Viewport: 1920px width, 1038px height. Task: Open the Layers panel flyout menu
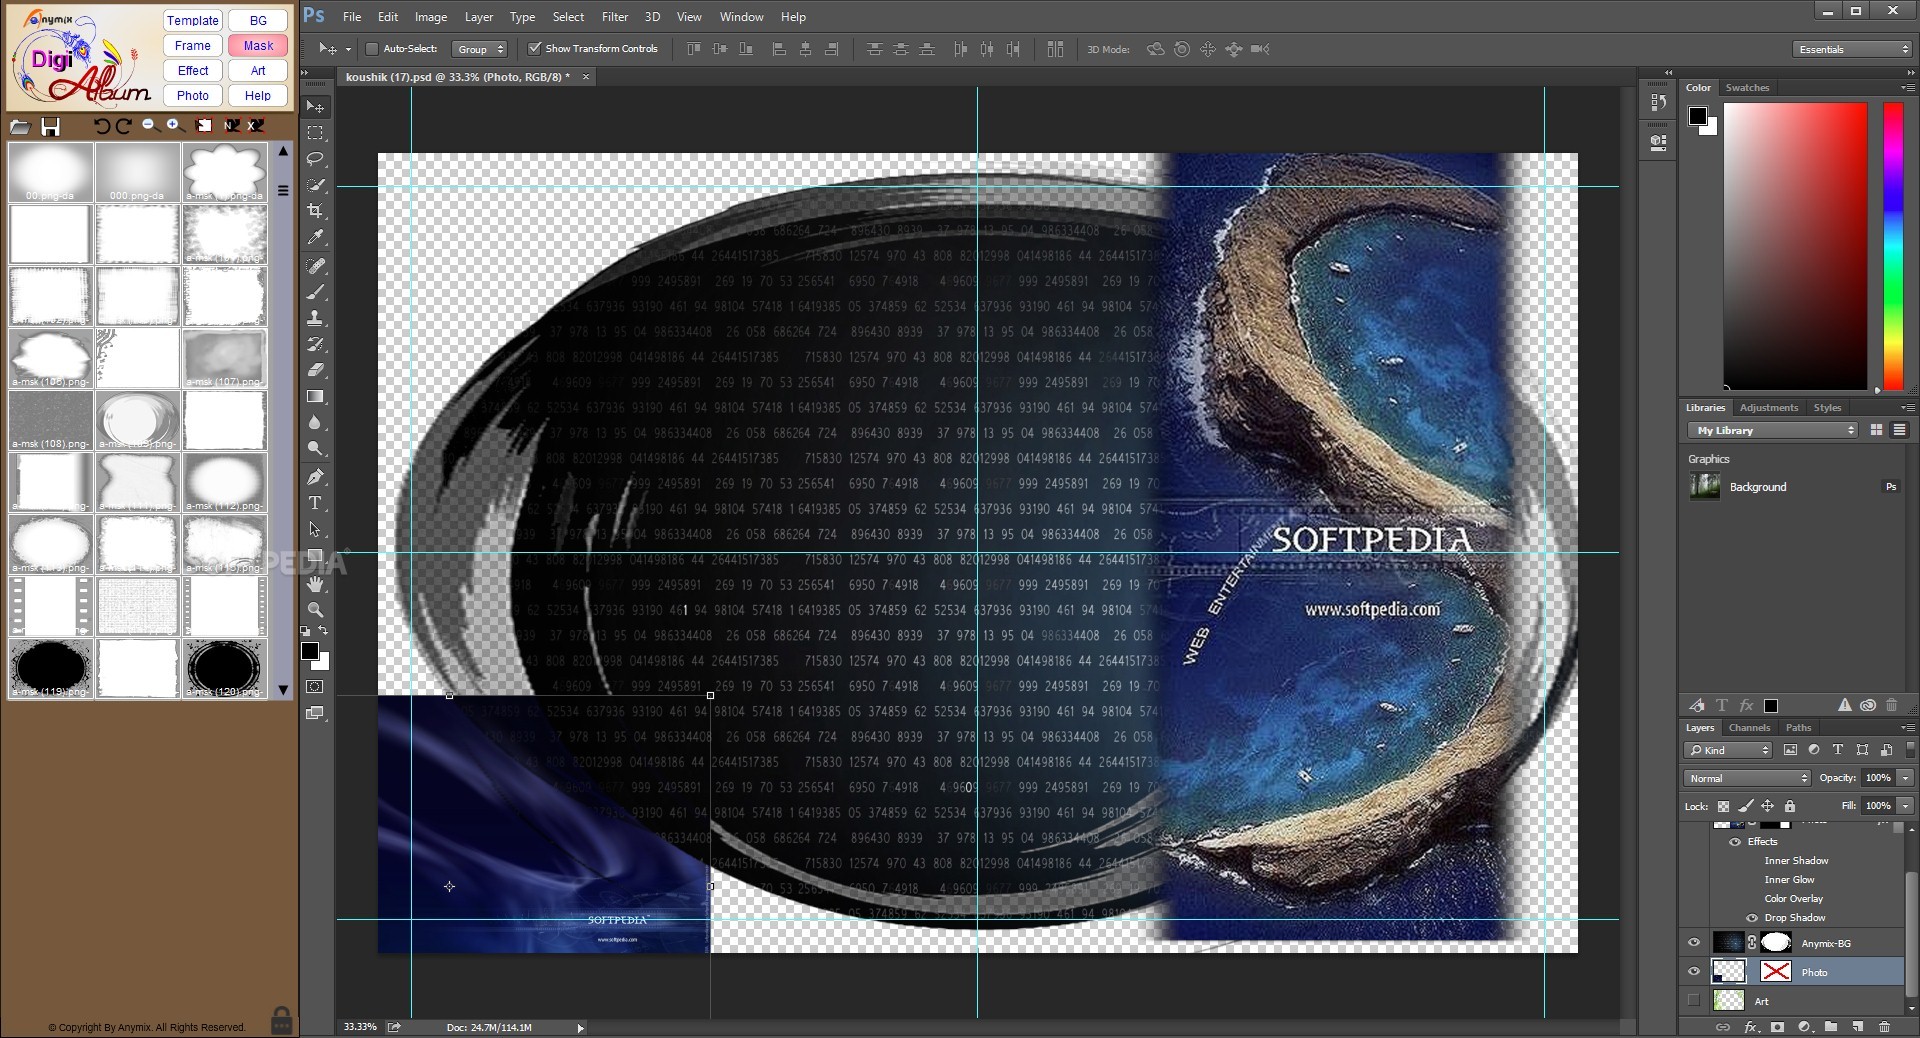tap(1908, 728)
